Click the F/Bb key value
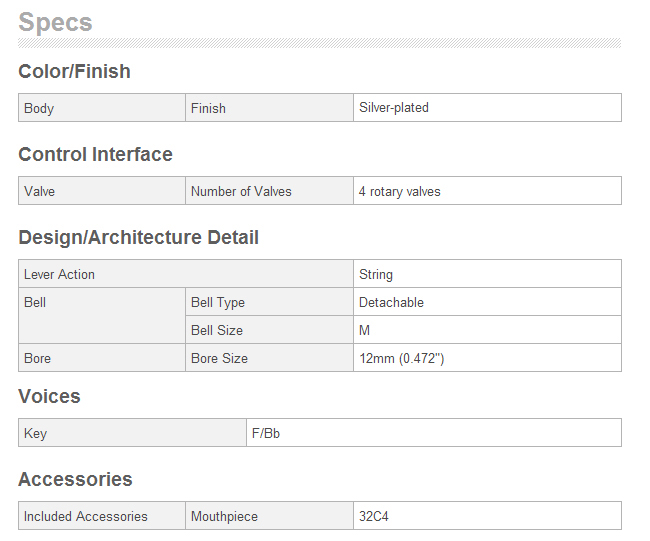 (x=266, y=433)
